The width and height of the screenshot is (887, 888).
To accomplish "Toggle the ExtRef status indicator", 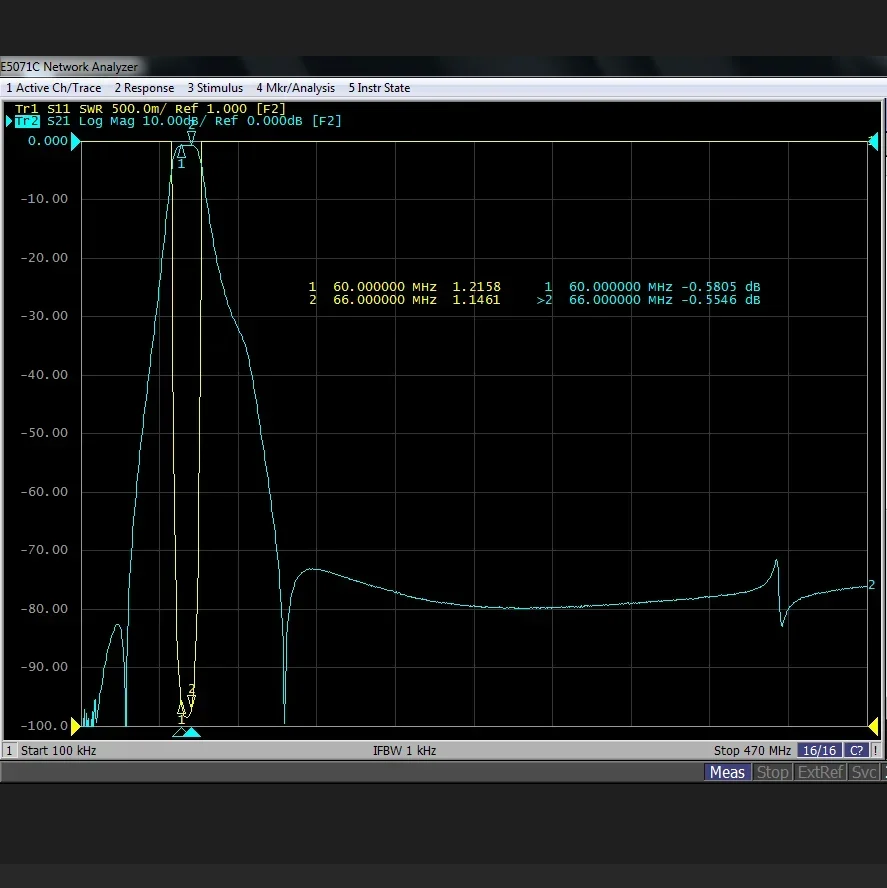I will click(x=820, y=772).
